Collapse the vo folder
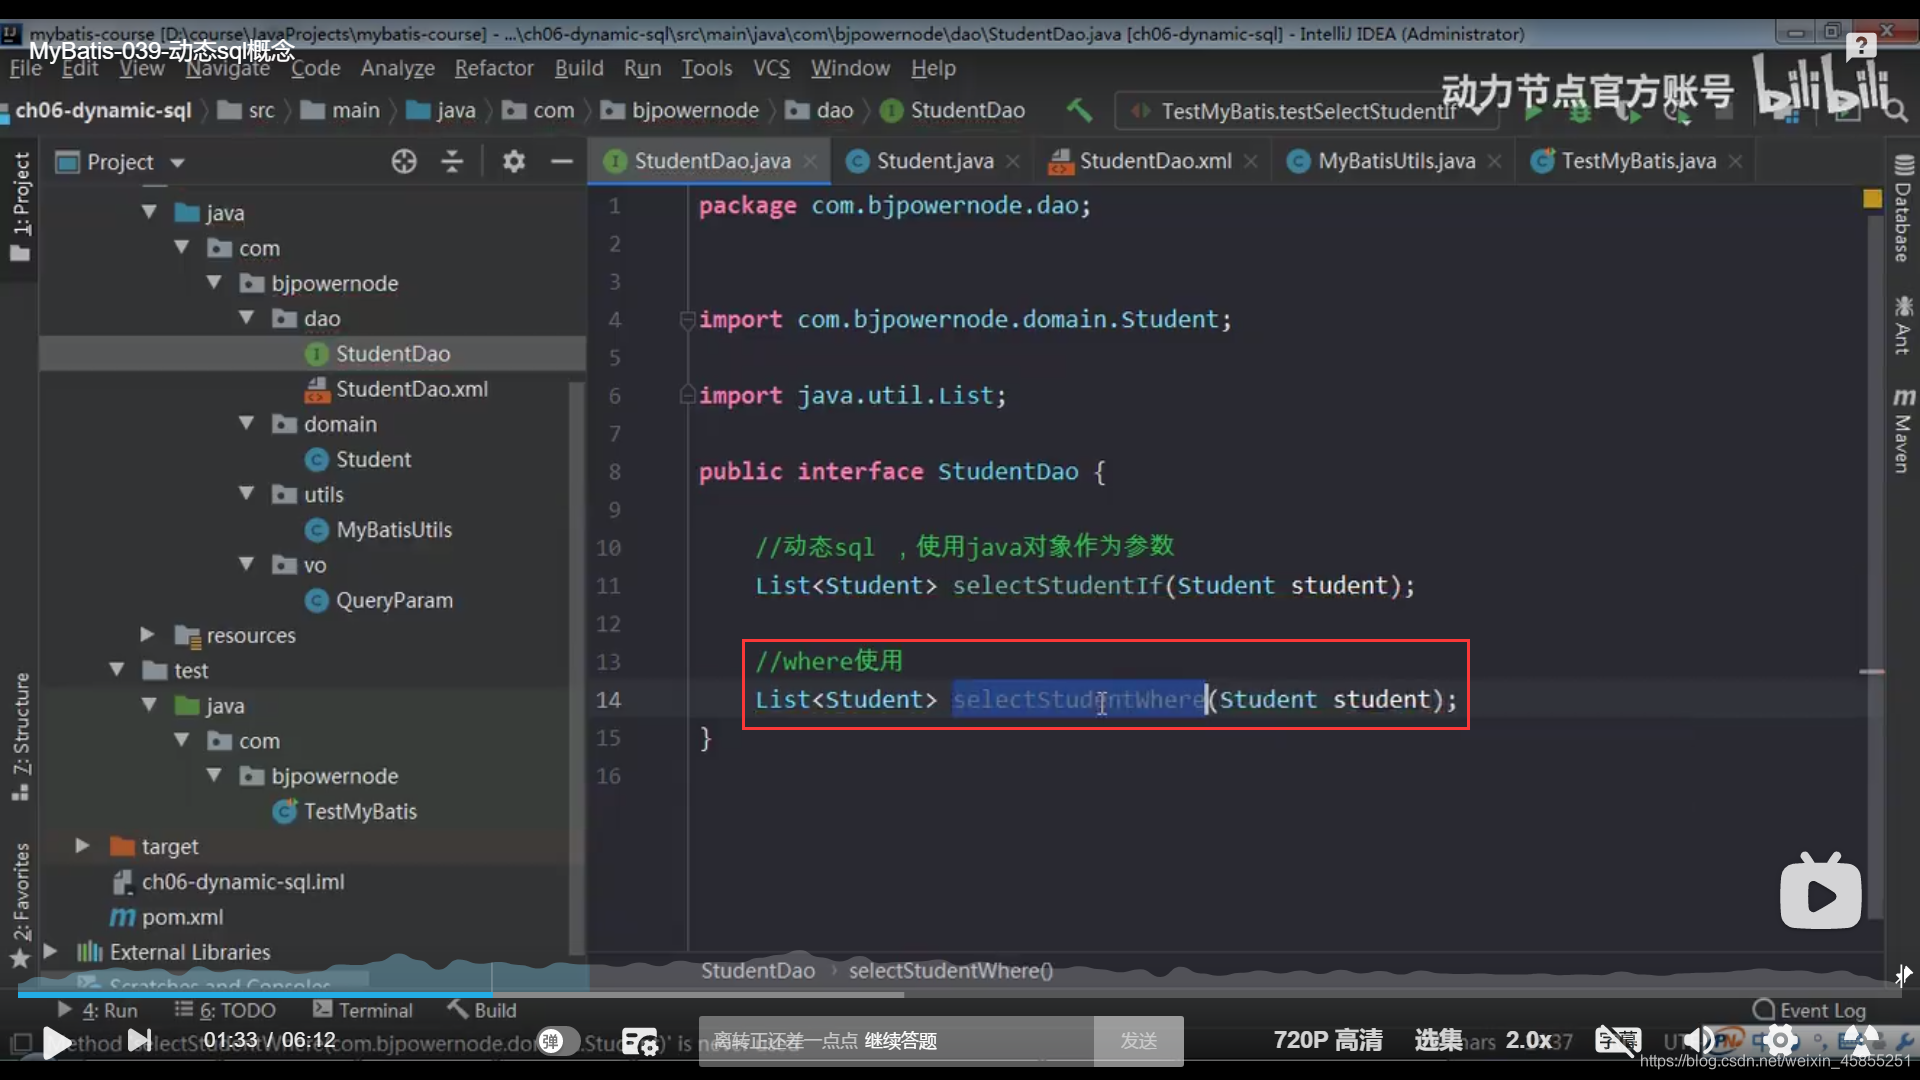This screenshot has height=1080, width=1920. coord(247,564)
